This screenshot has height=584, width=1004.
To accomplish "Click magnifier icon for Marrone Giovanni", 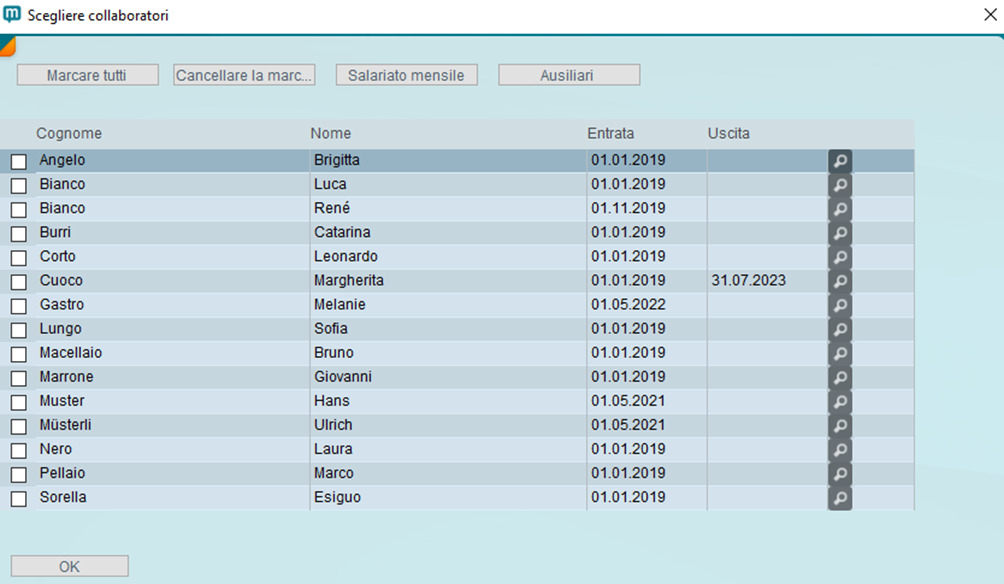I will point(840,377).
